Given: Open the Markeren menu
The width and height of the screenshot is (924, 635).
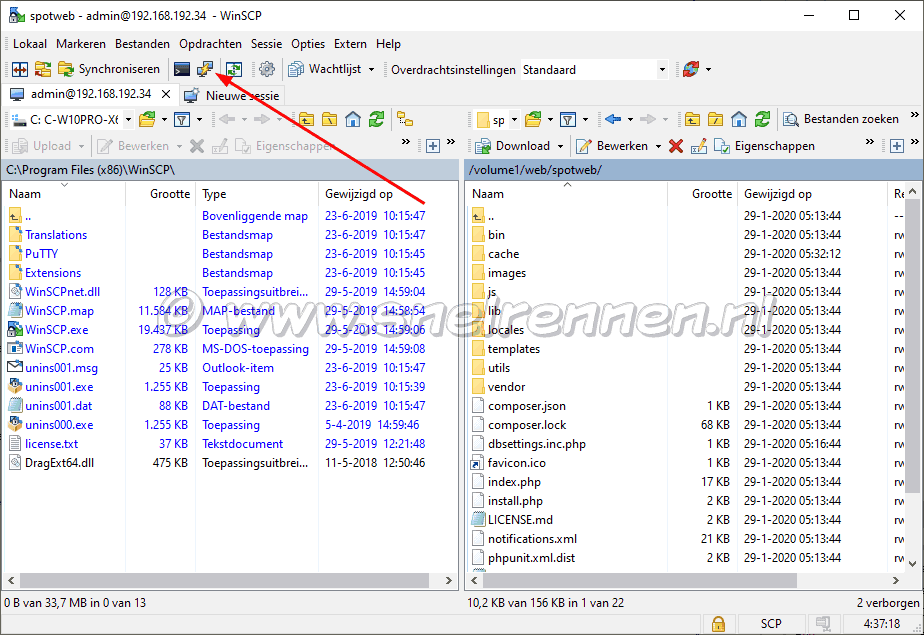Looking at the screenshot, I should (x=81, y=44).
